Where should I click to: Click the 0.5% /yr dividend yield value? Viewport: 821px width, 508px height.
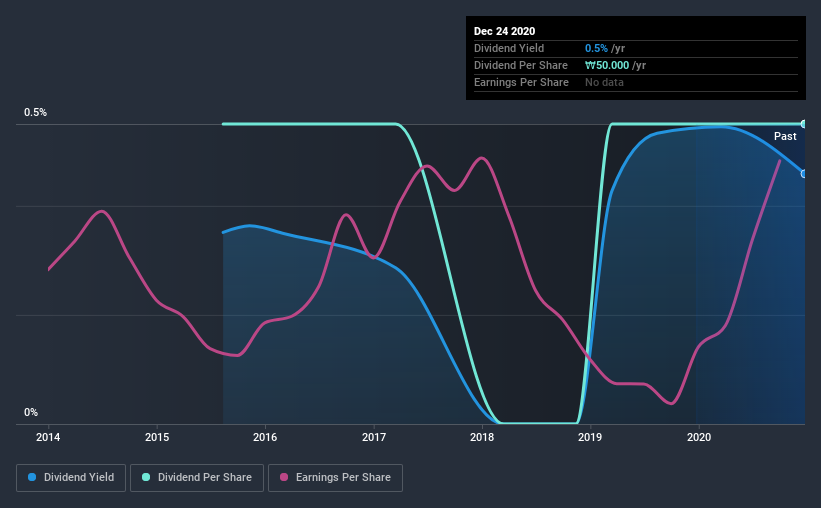(x=605, y=48)
